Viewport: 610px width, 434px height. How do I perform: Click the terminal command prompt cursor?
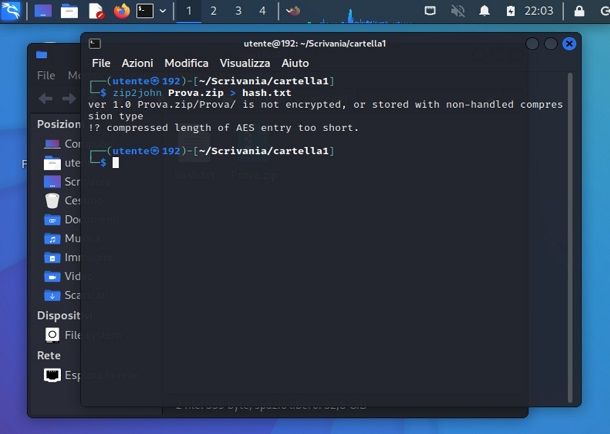click(116, 163)
